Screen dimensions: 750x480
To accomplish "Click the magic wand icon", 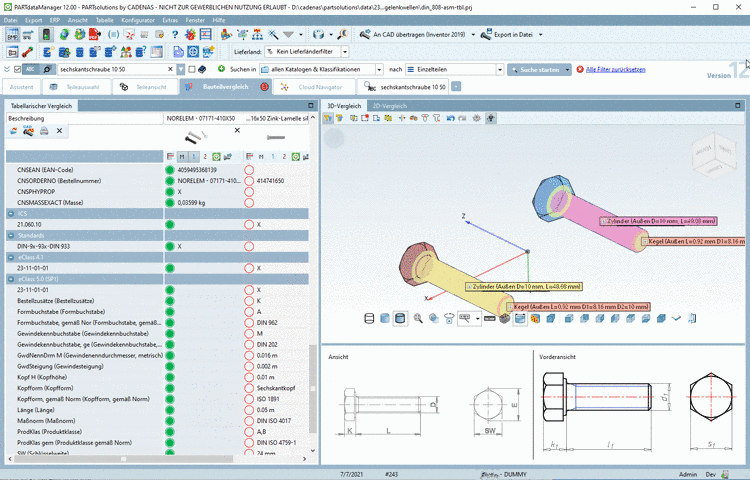I will 273,34.
